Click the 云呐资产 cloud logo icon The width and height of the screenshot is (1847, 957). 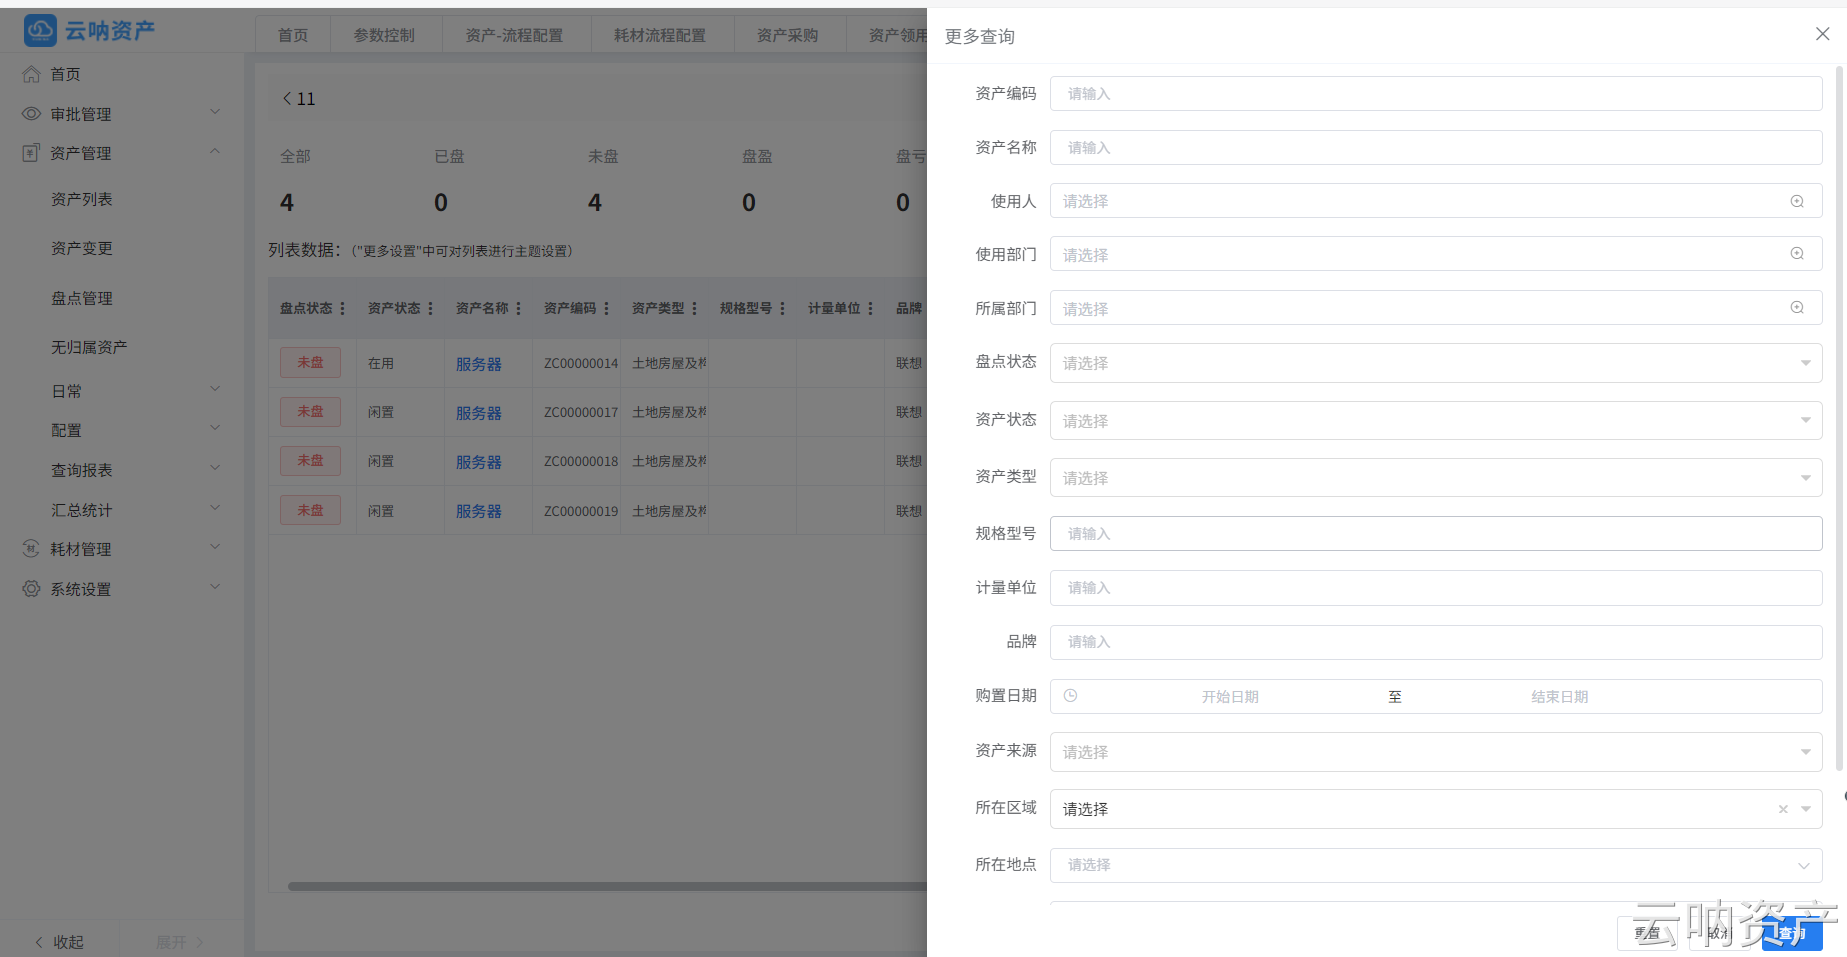click(40, 31)
